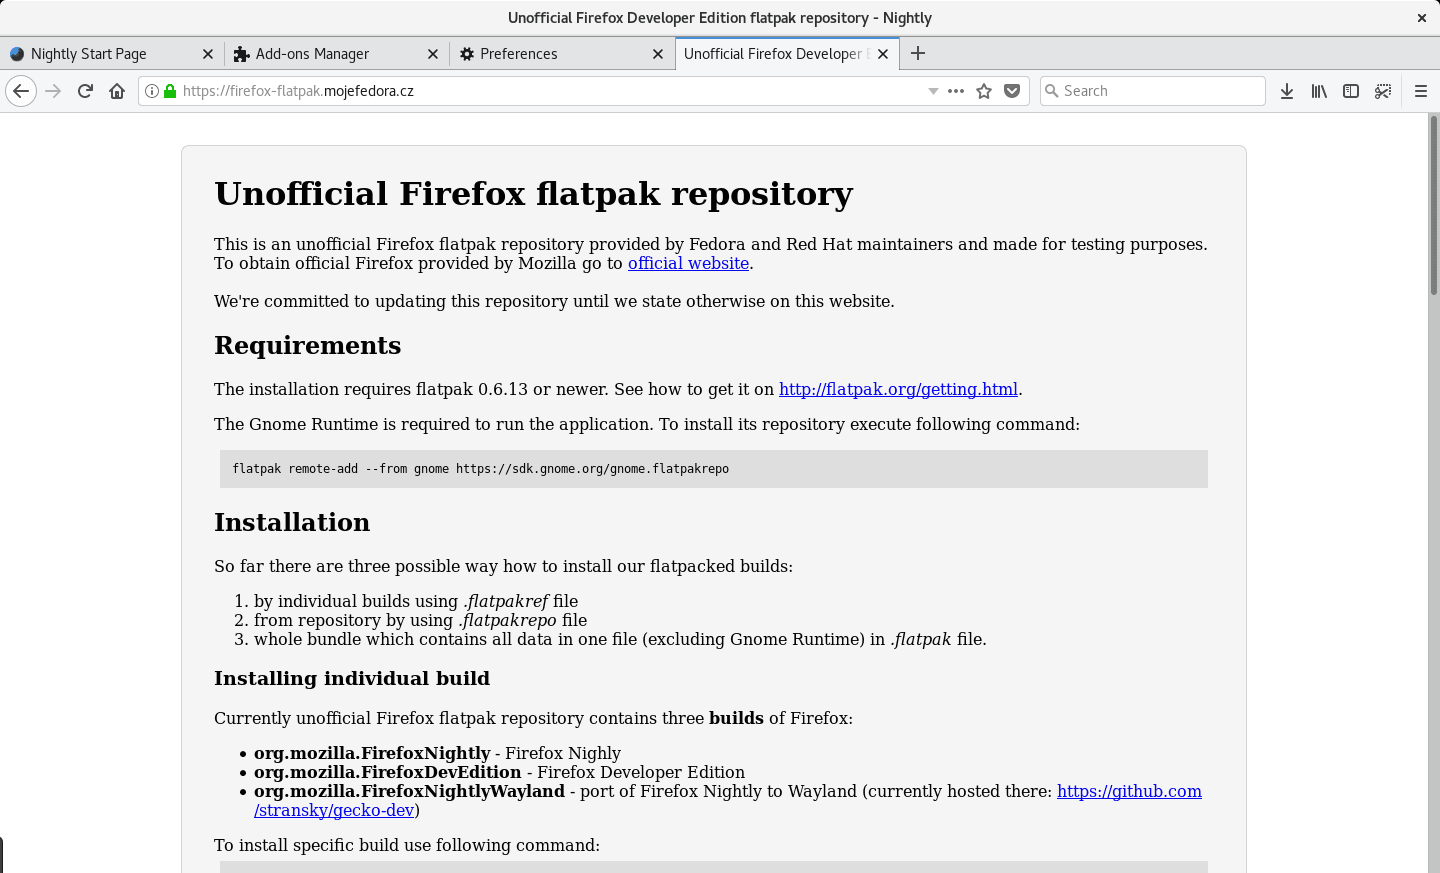Click the forward navigation arrow
Image resolution: width=1440 pixels, height=873 pixels.
[x=53, y=91]
